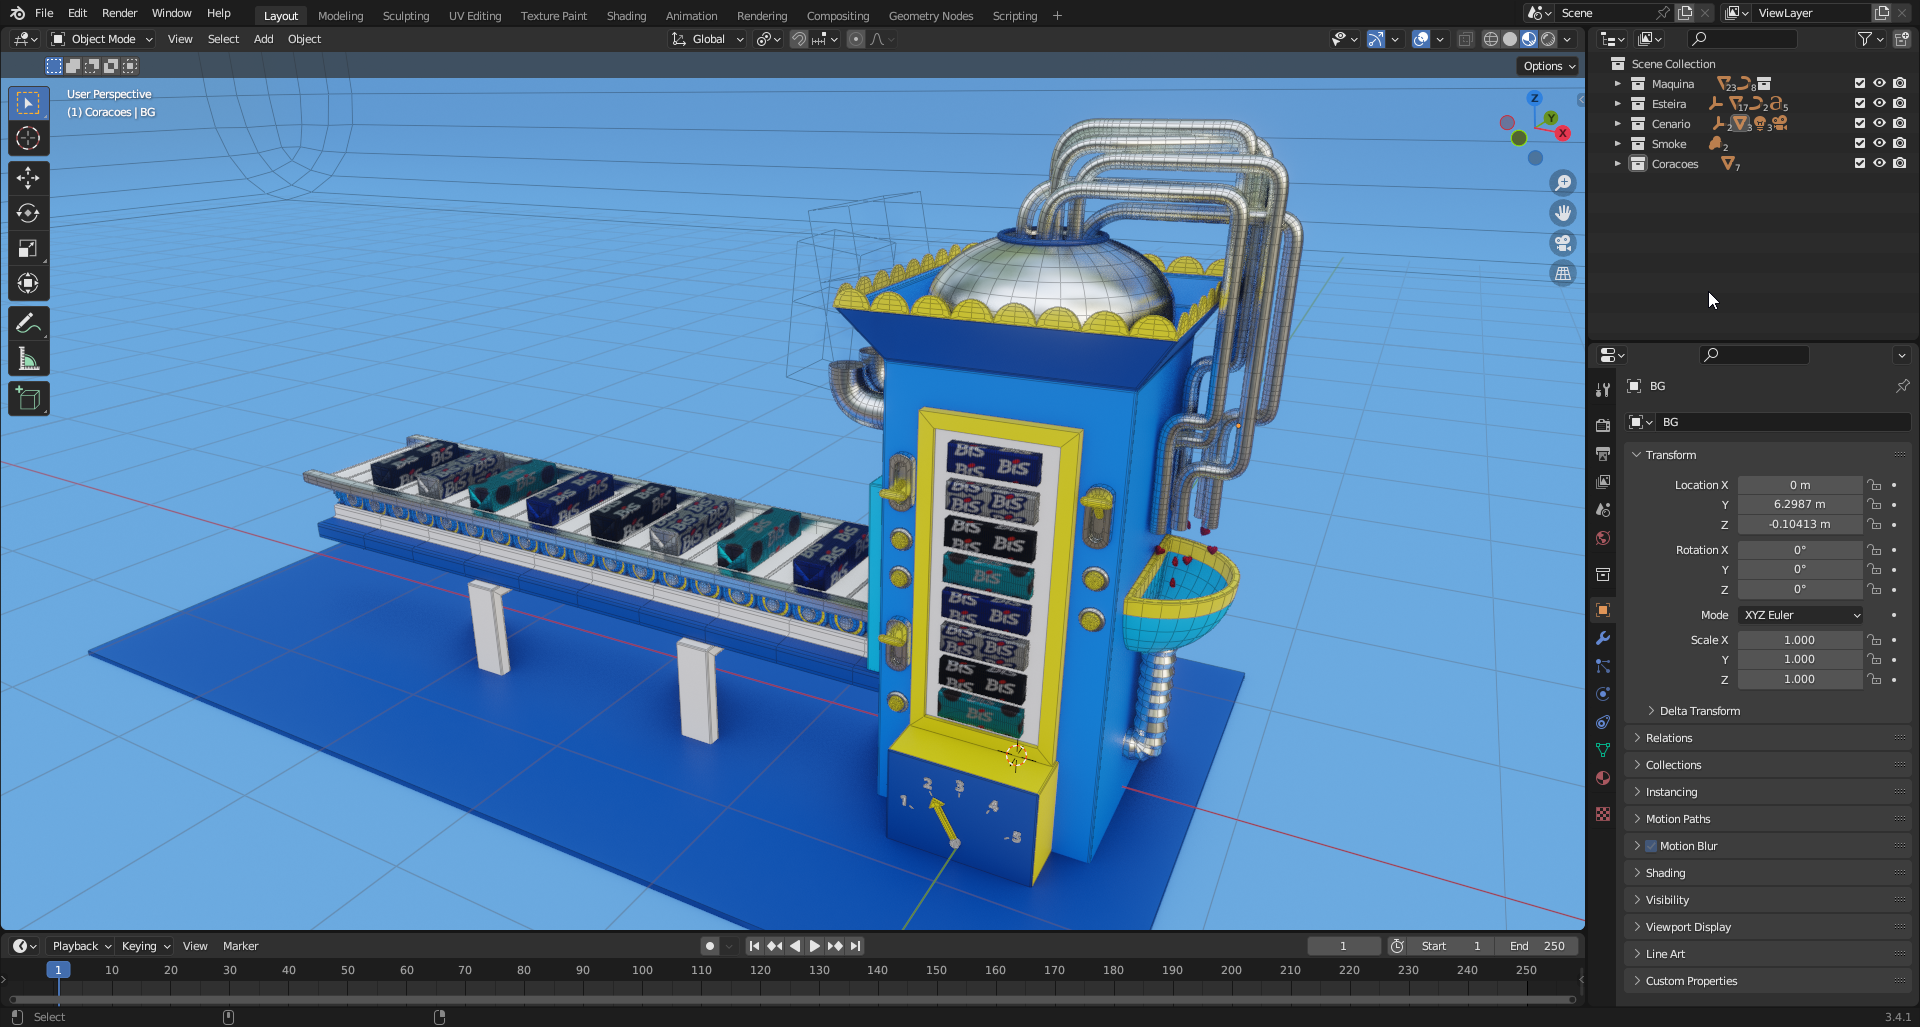Viewport: 1920px width, 1027px height.
Task: Click the Location Y value field
Action: pyautogui.click(x=1799, y=505)
